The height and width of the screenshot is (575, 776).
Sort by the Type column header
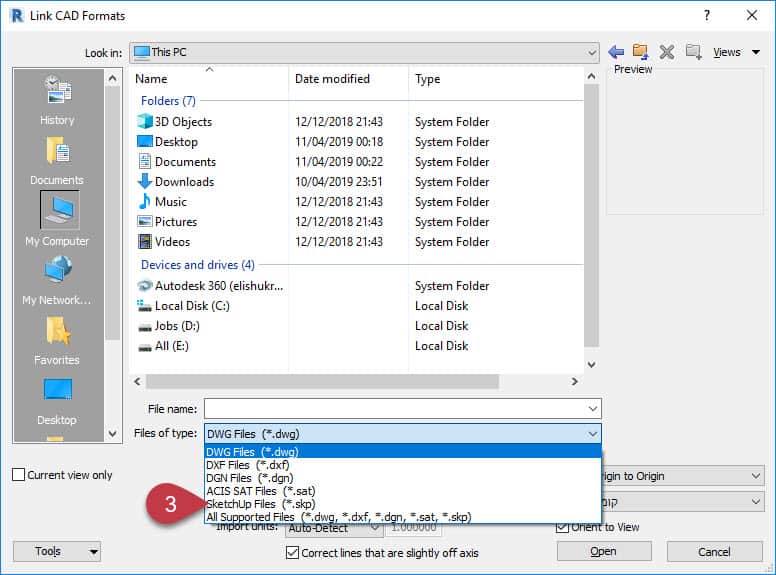(496, 79)
